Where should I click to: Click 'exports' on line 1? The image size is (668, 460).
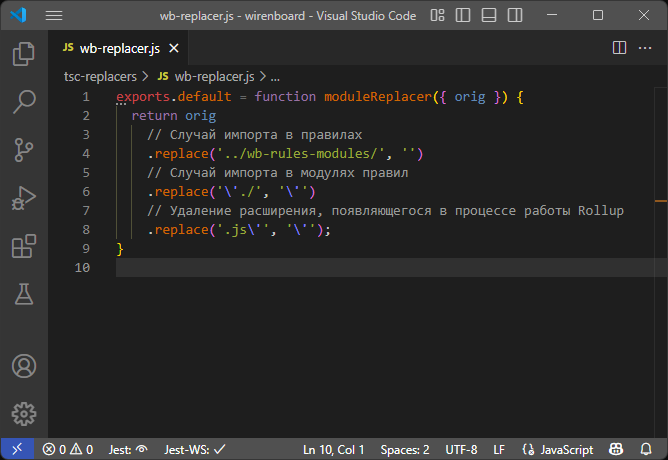click(143, 97)
